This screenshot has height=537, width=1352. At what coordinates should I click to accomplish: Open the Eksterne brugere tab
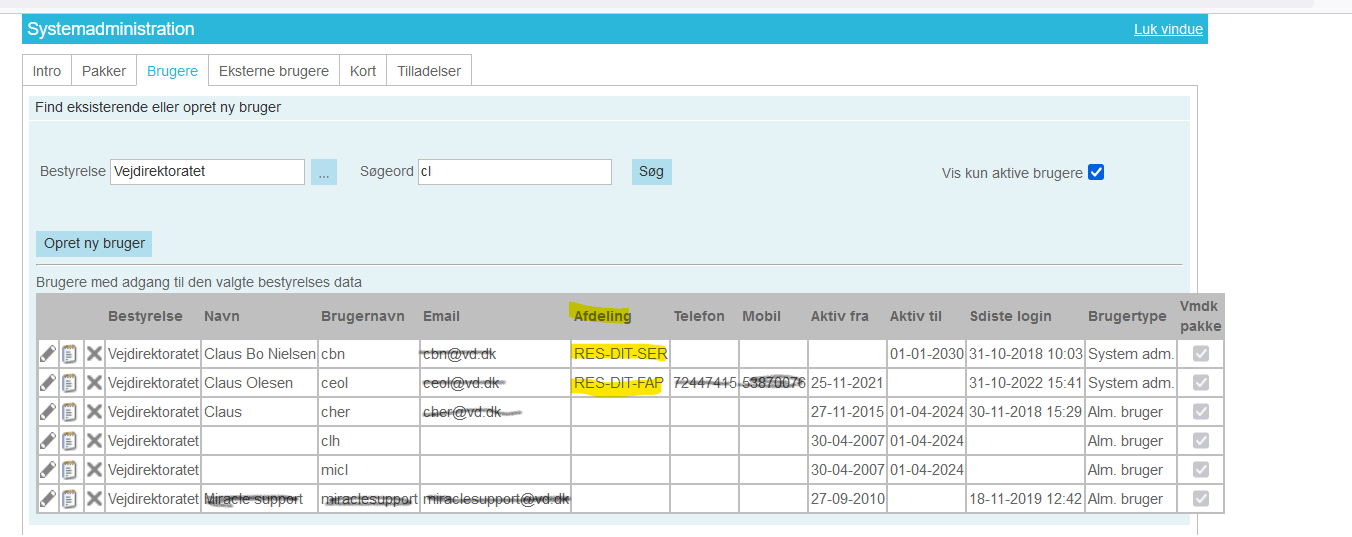click(274, 71)
